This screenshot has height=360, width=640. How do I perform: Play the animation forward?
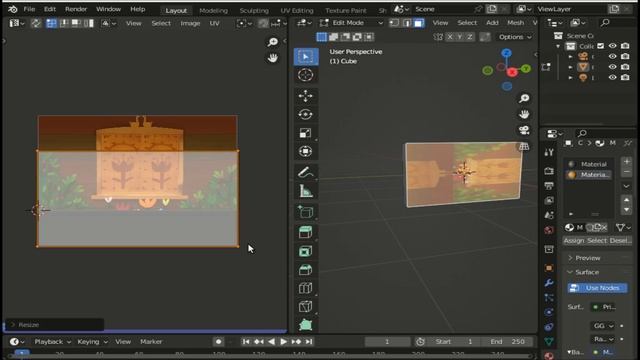pyautogui.click(x=283, y=342)
